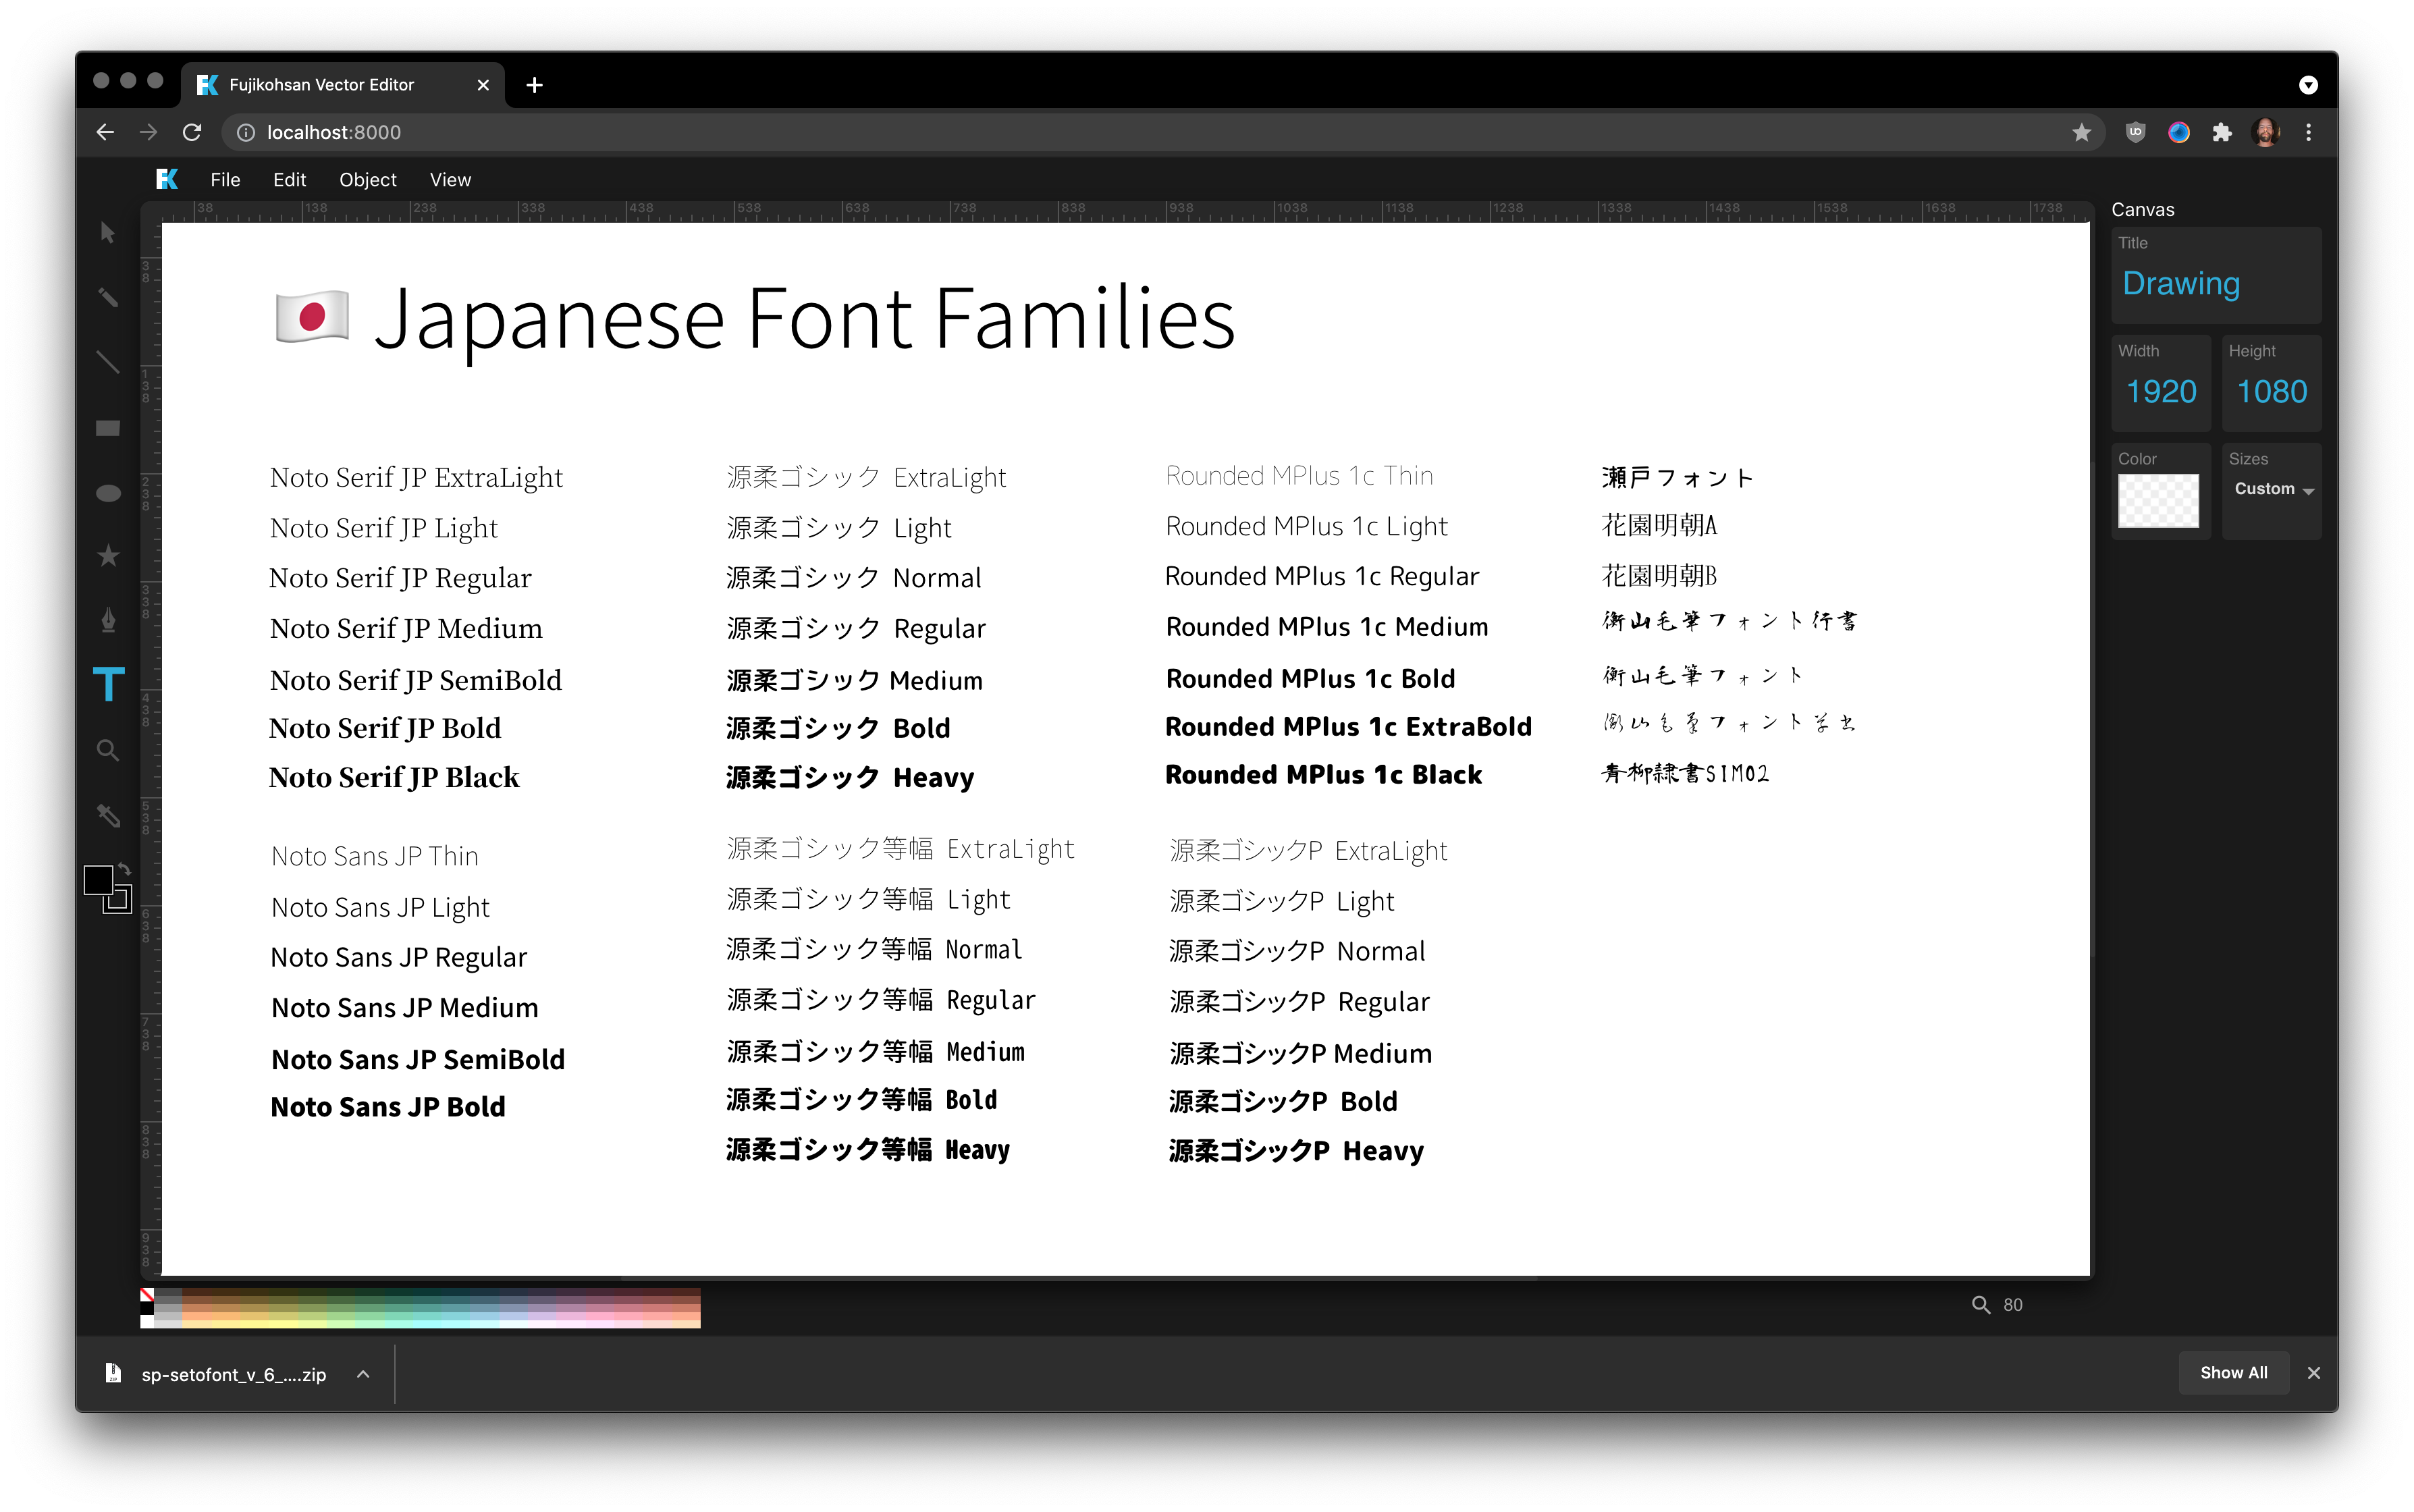Viewport: 2414px width, 1512px height.
Task: Click the stroke color swatch outline
Action: click(118, 899)
